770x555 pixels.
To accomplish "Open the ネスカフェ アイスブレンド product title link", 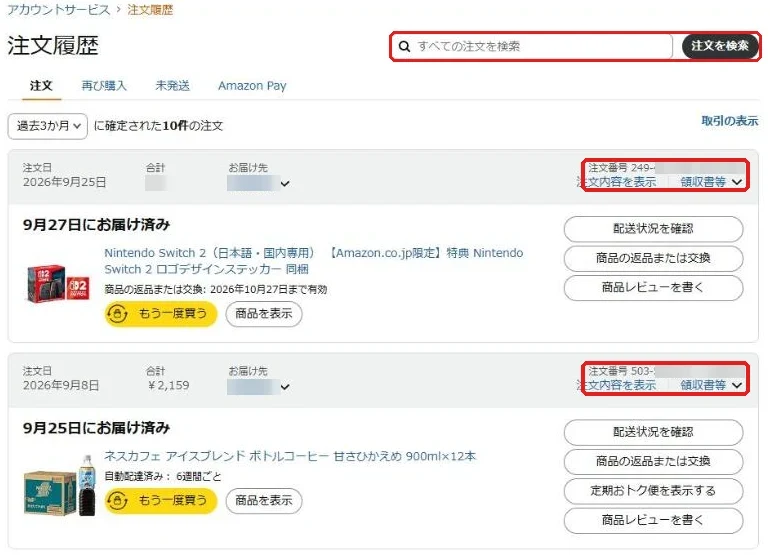I will tap(290, 456).
